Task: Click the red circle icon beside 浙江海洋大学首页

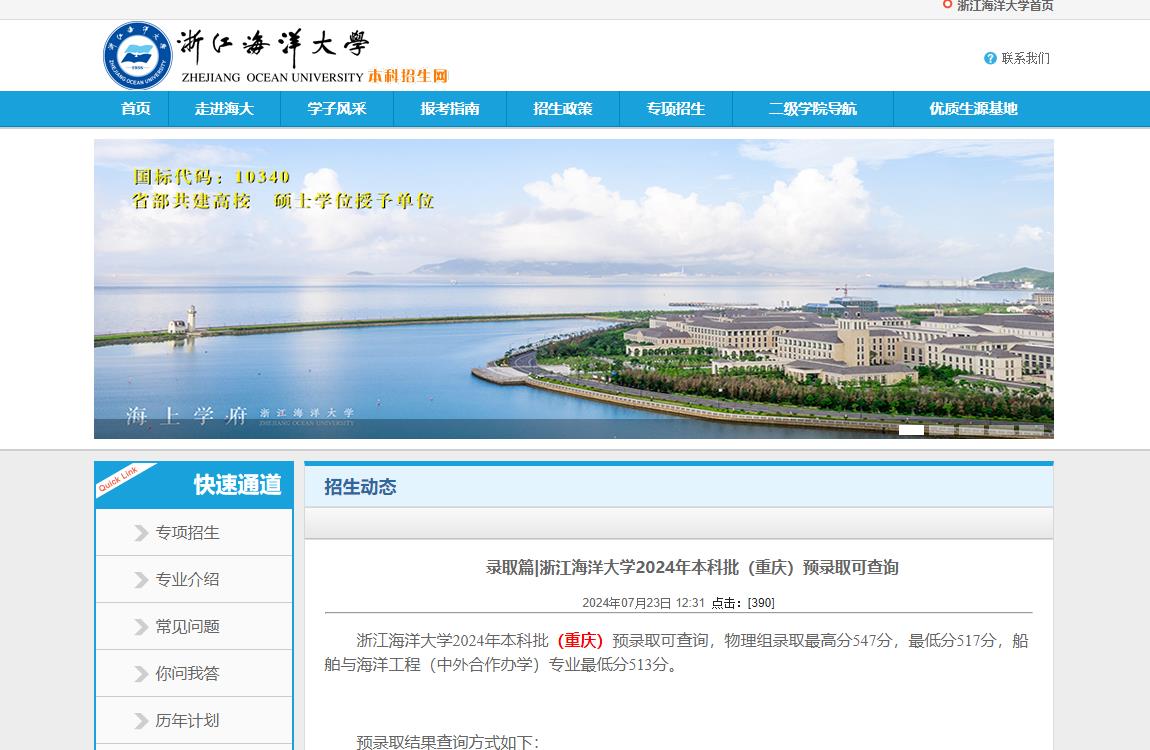Action: pos(947,5)
